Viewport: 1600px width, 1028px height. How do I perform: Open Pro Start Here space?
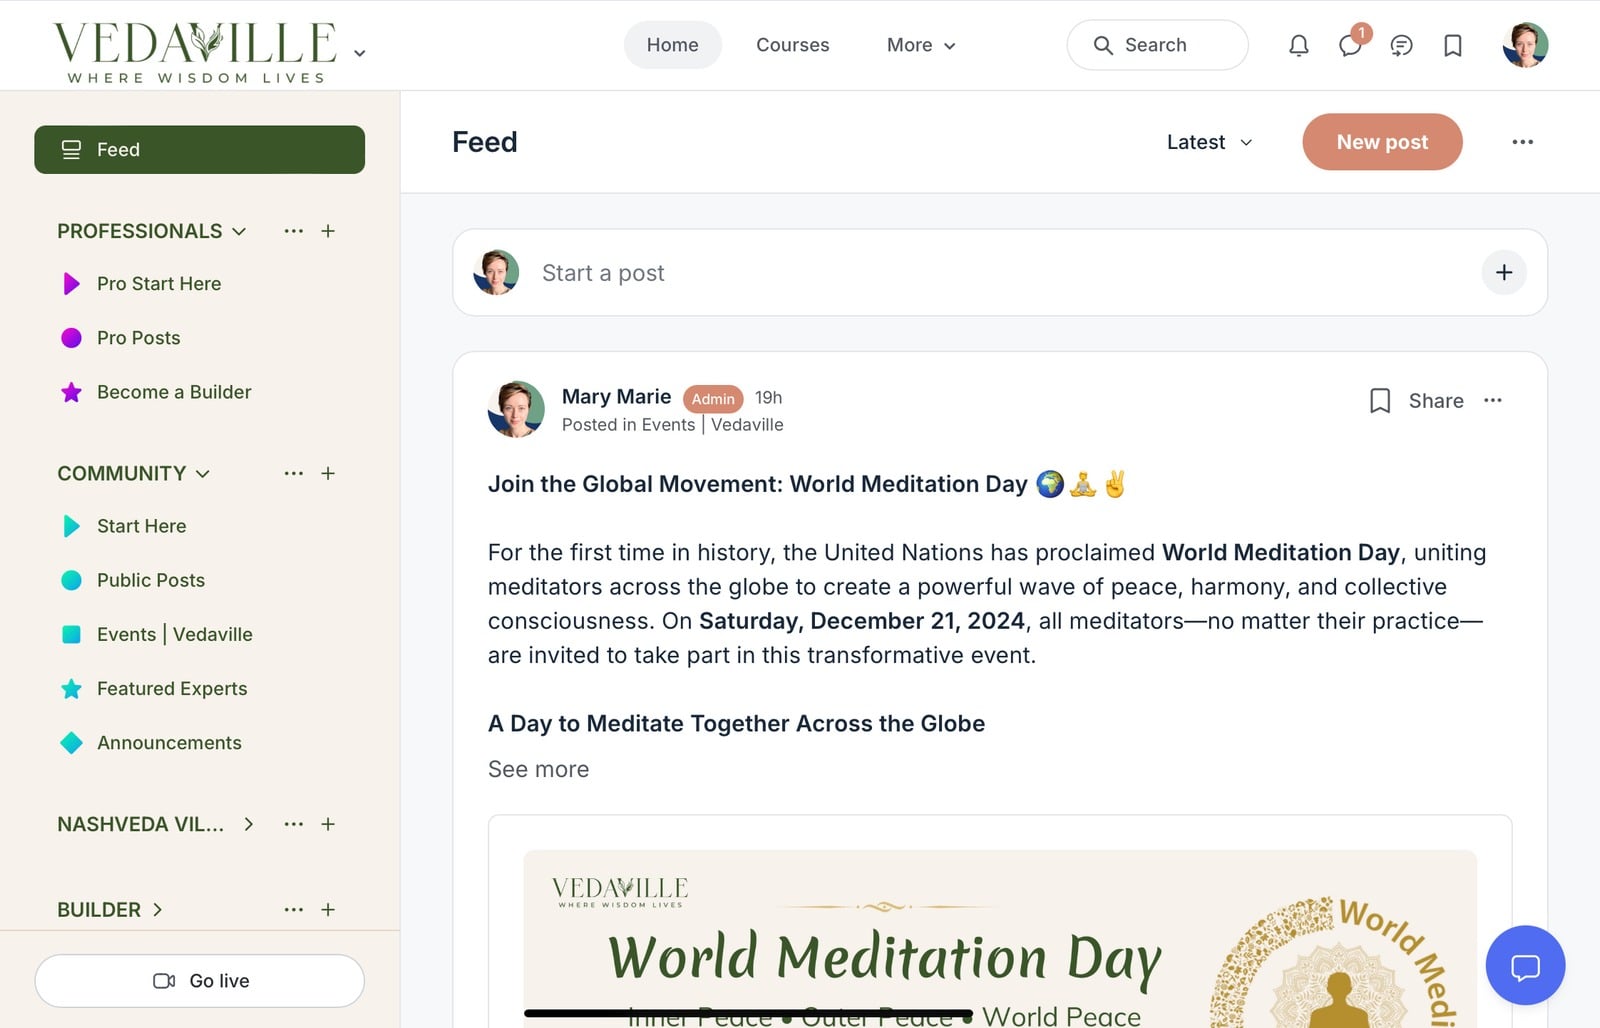pos(159,284)
